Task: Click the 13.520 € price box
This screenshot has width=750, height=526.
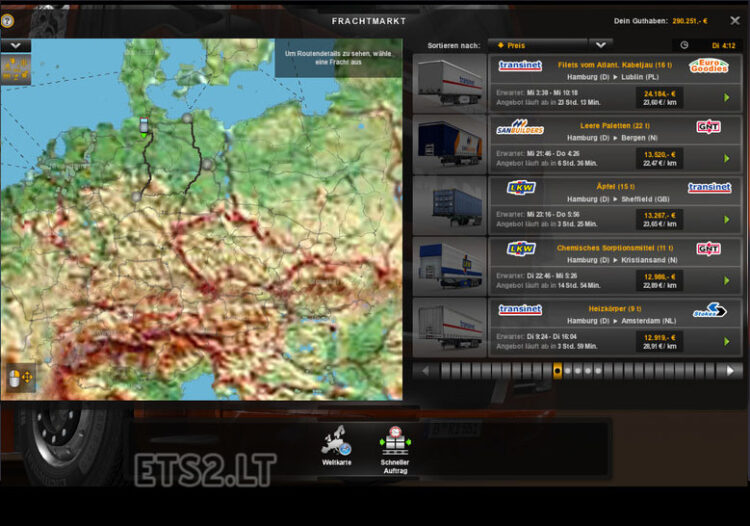Action: 660,158
